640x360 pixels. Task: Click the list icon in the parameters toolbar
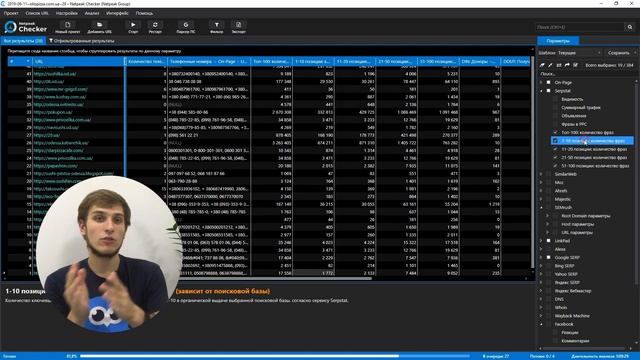pos(559,65)
